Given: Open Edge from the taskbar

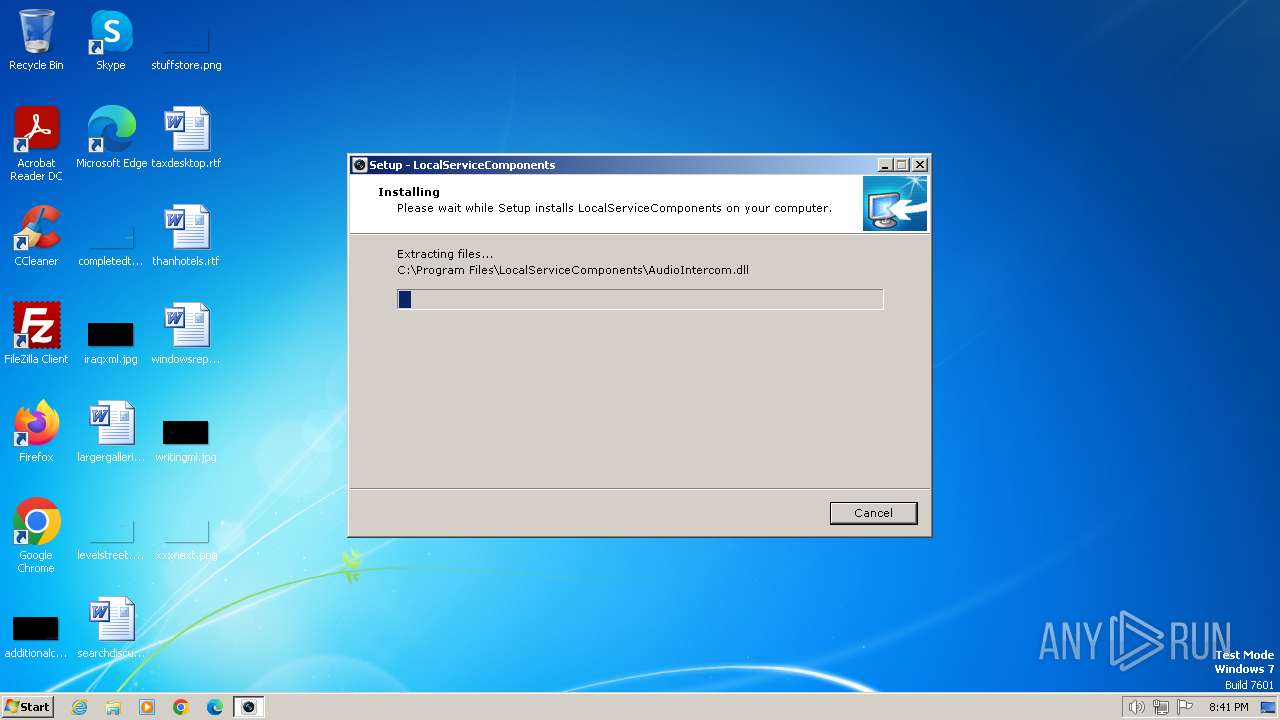Looking at the screenshot, I should 215,707.
